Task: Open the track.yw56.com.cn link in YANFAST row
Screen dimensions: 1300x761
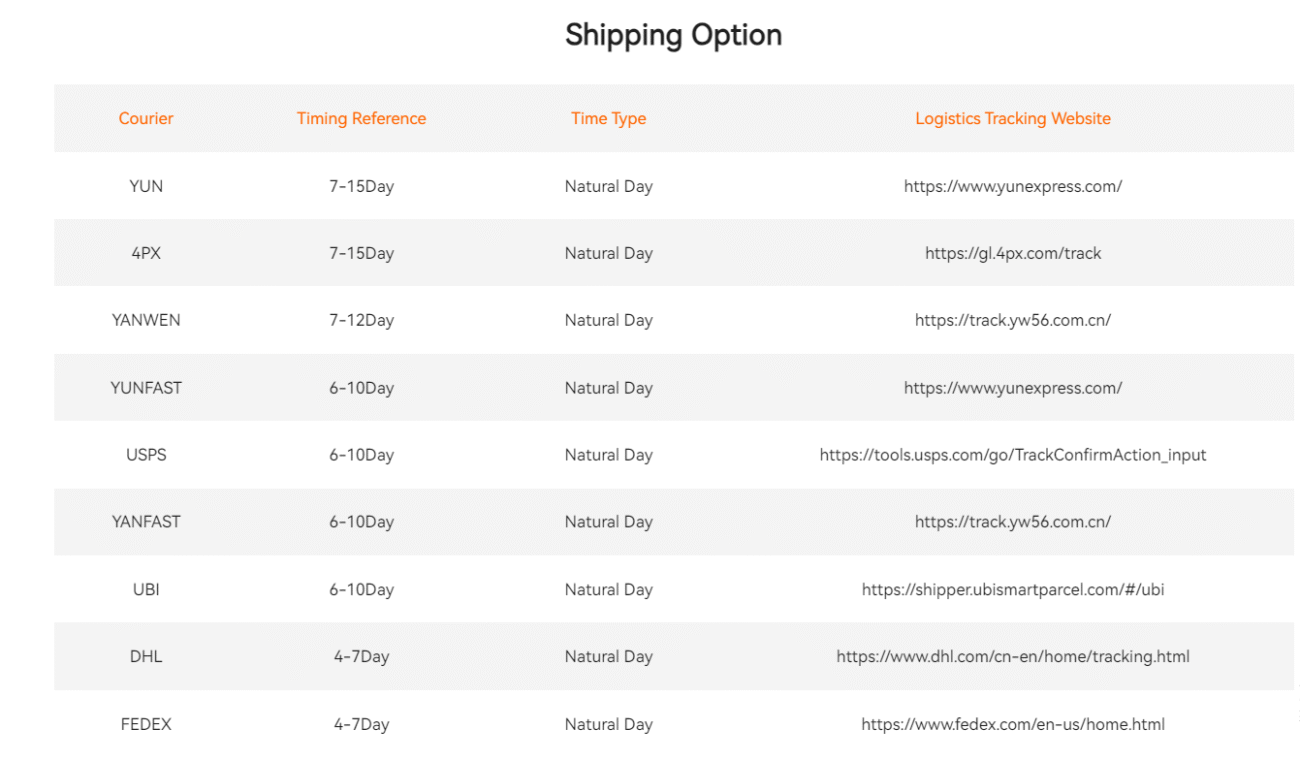Action: click(x=1012, y=522)
